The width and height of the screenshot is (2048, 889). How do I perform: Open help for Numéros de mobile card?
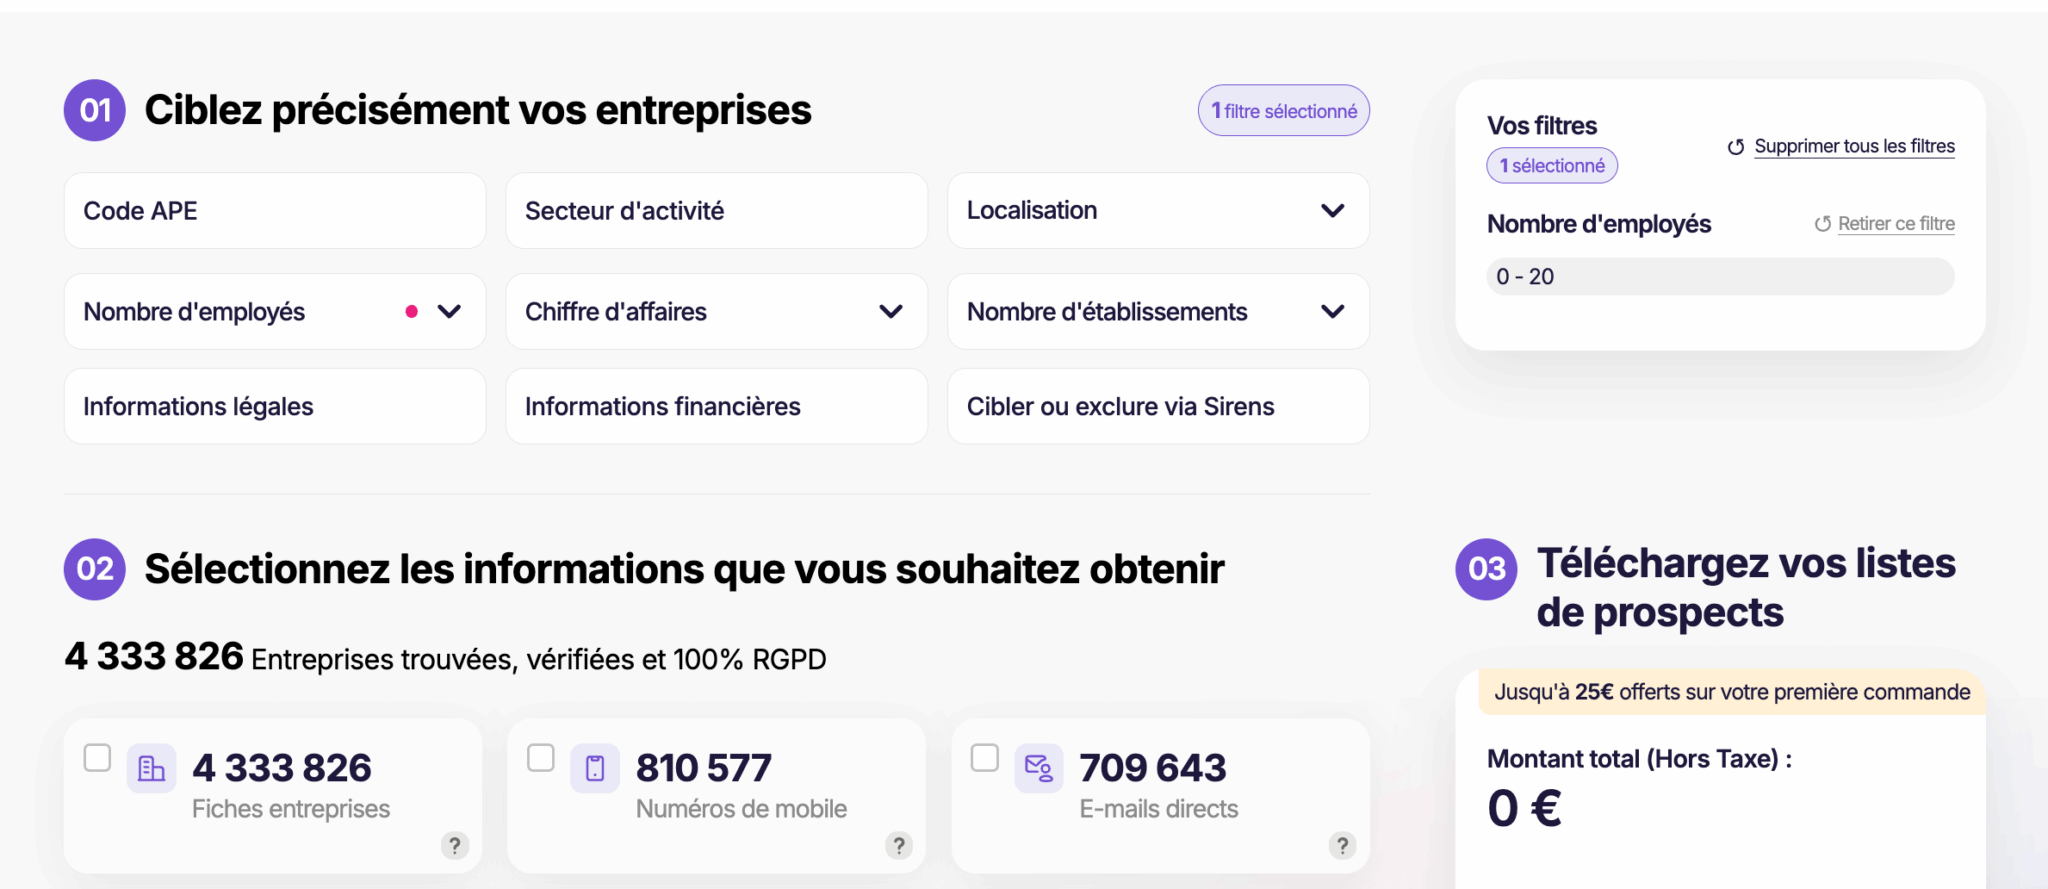(x=899, y=846)
